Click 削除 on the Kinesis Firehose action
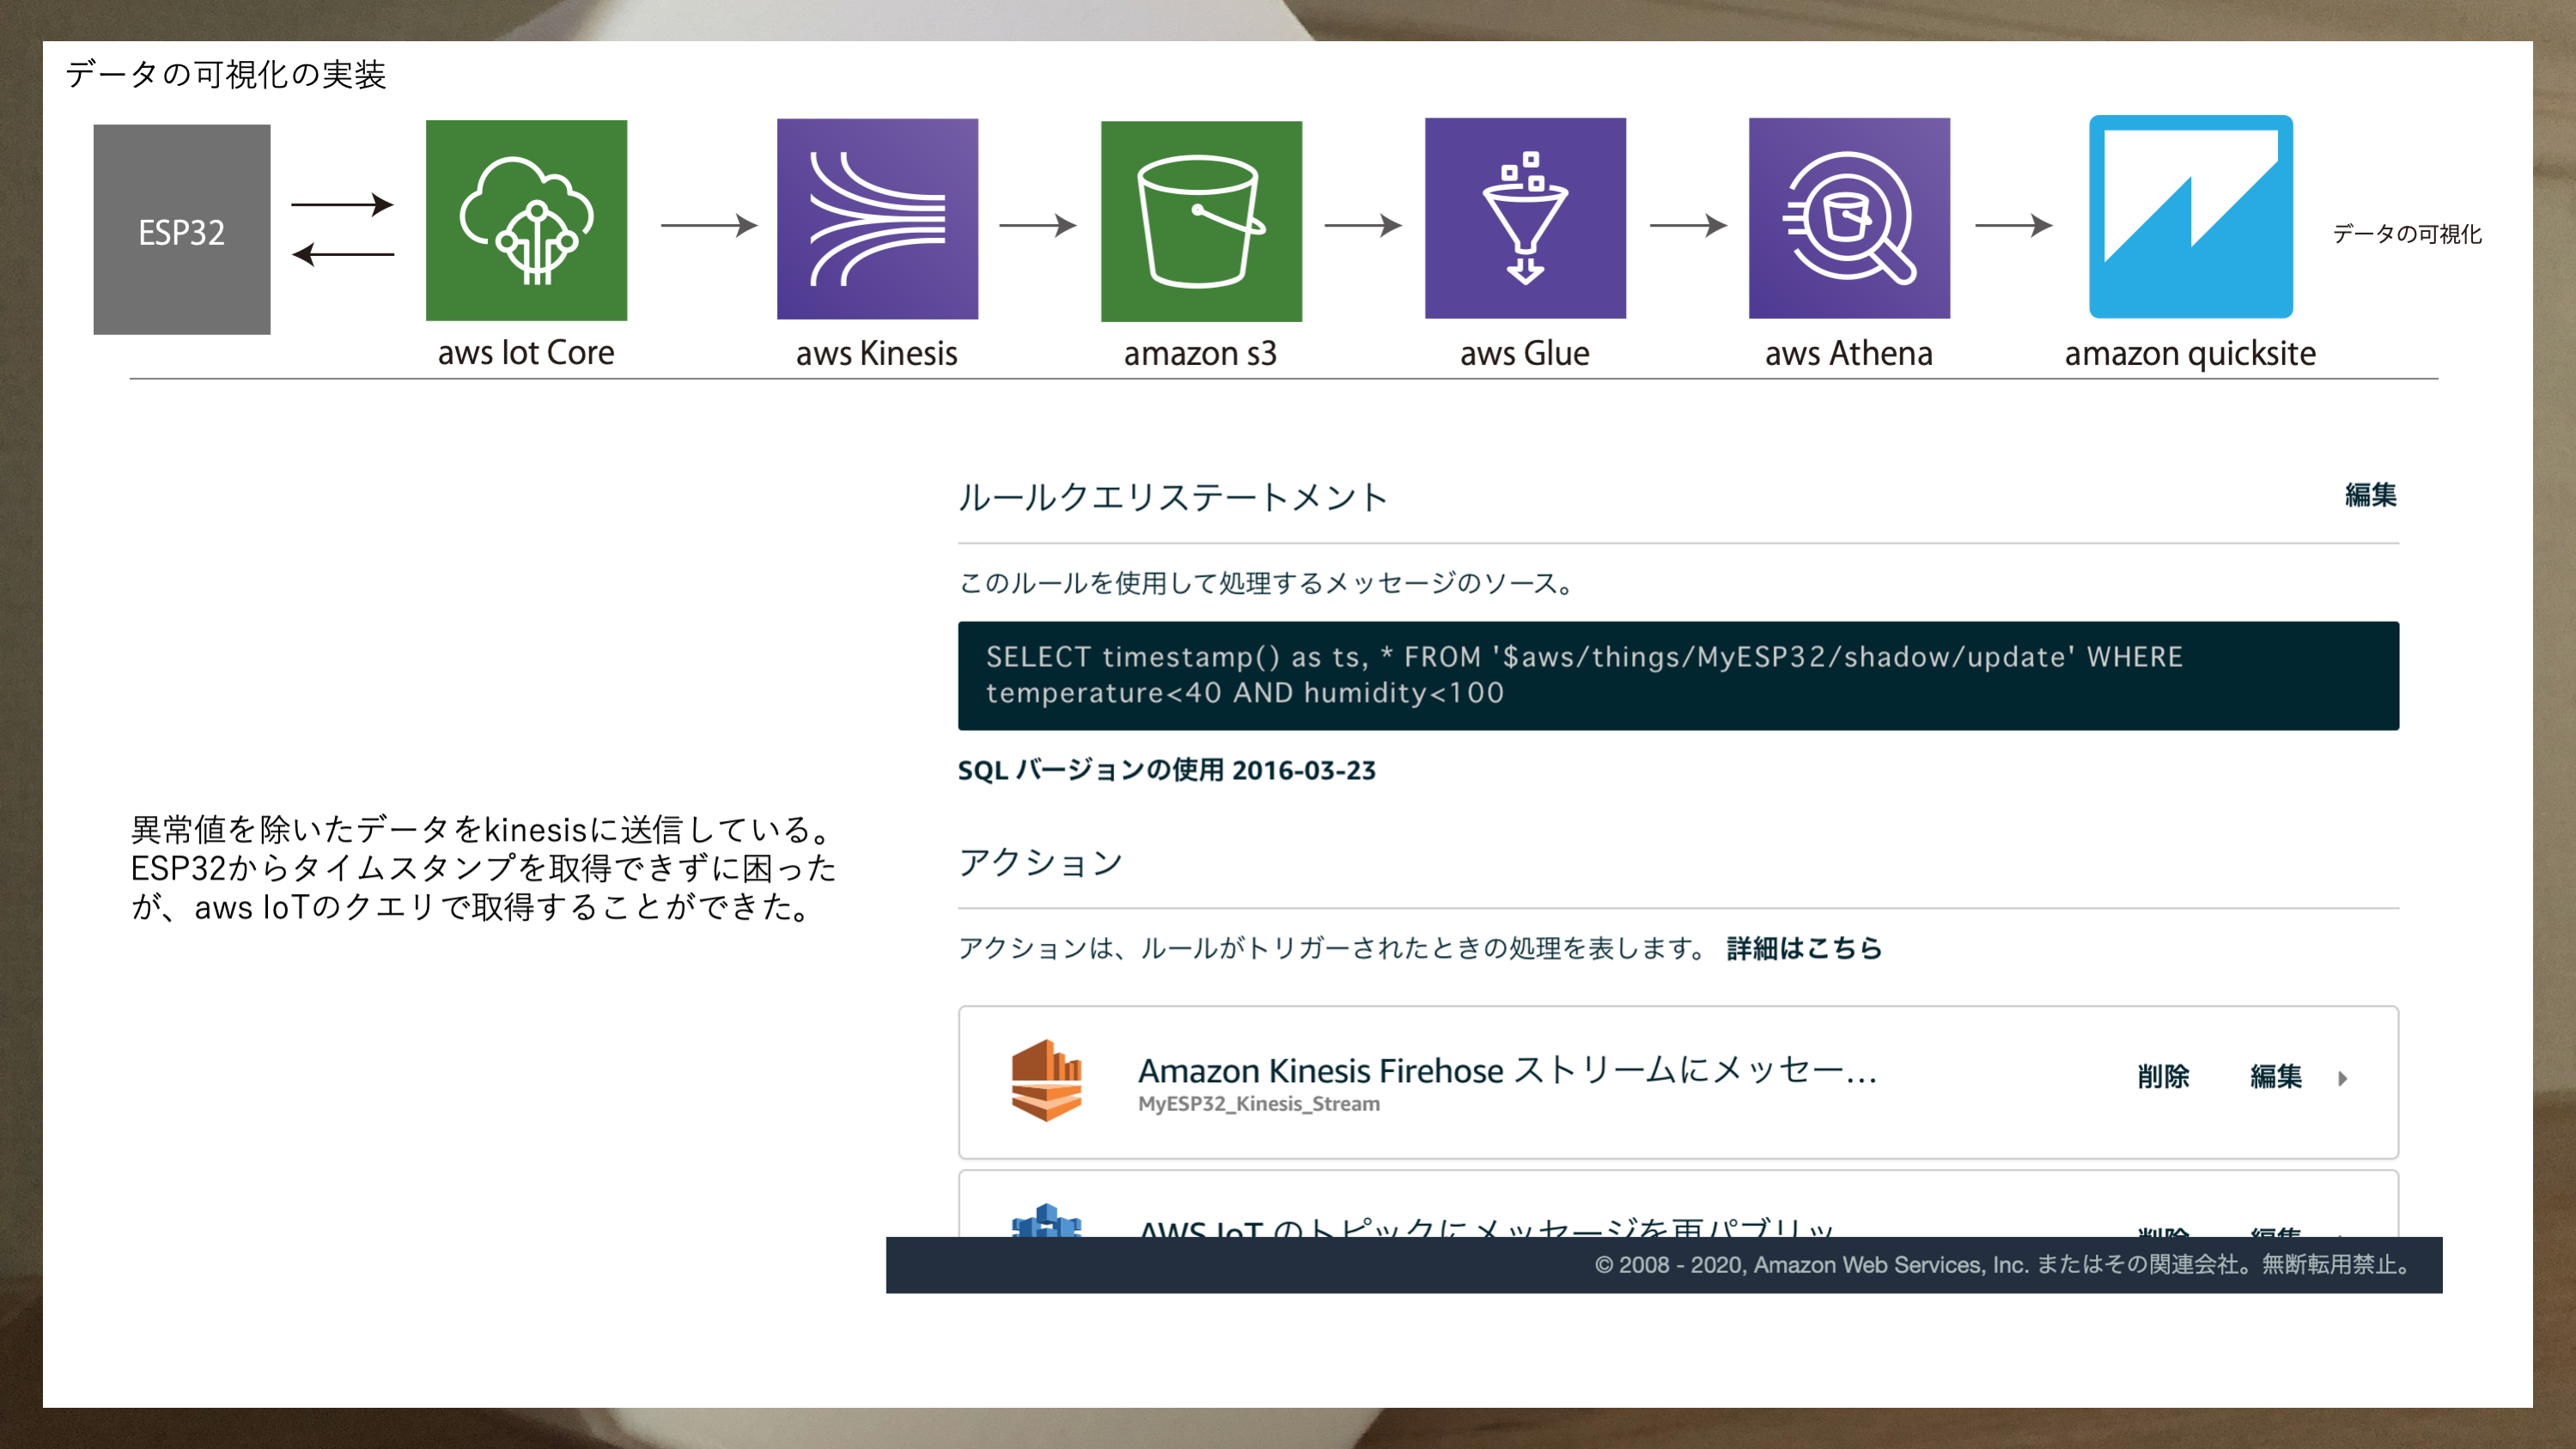This screenshot has height=1449, width=2576. click(2165, 1077)
